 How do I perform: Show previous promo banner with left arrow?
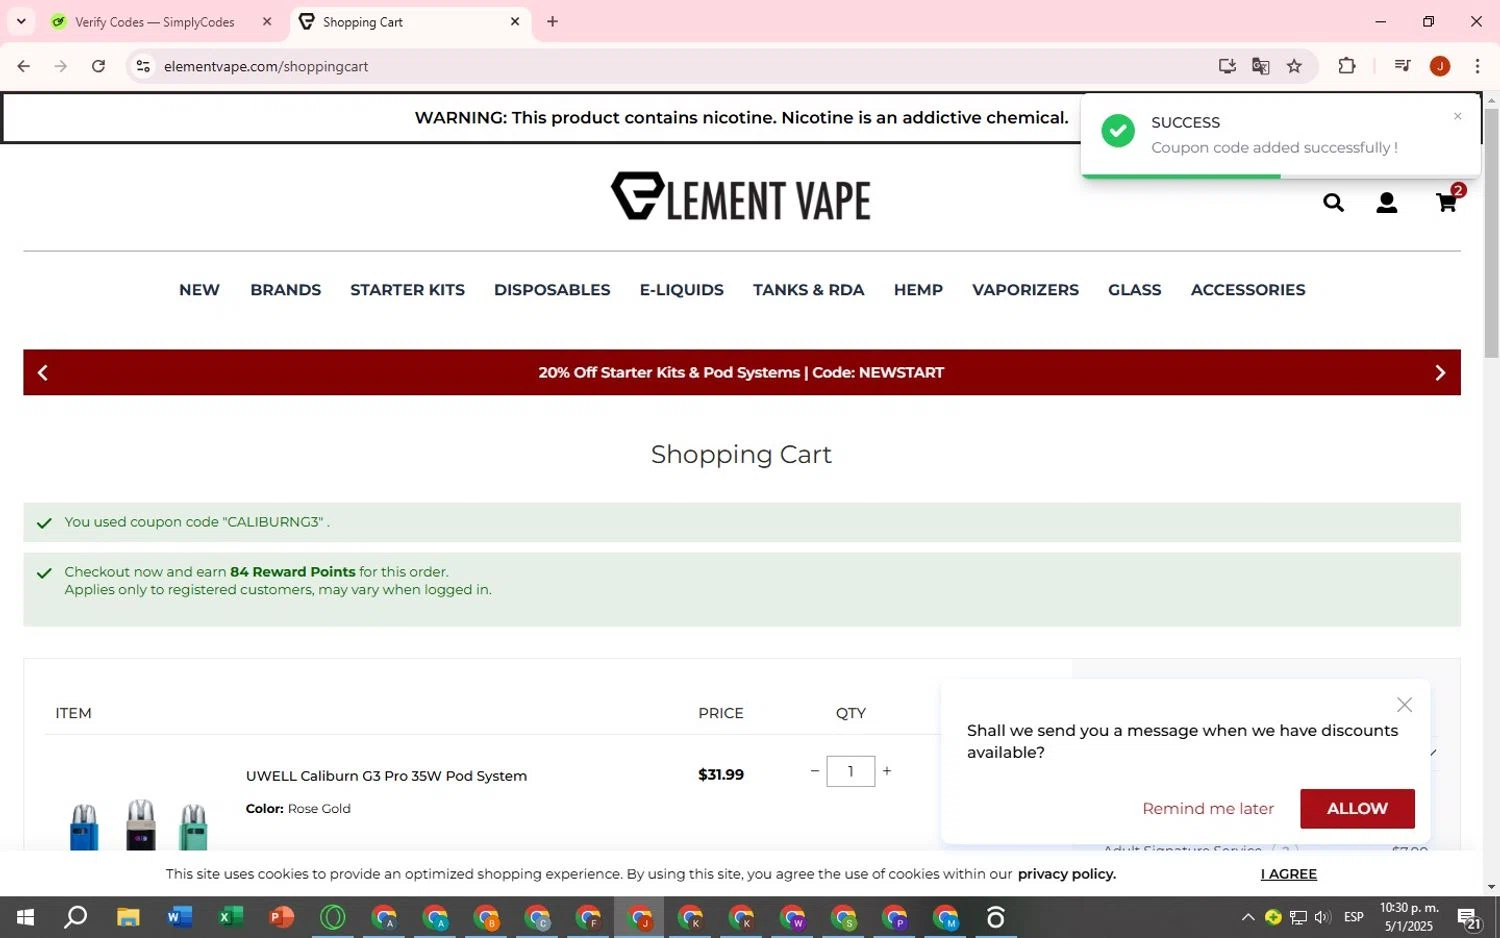(x=42, y=372)
